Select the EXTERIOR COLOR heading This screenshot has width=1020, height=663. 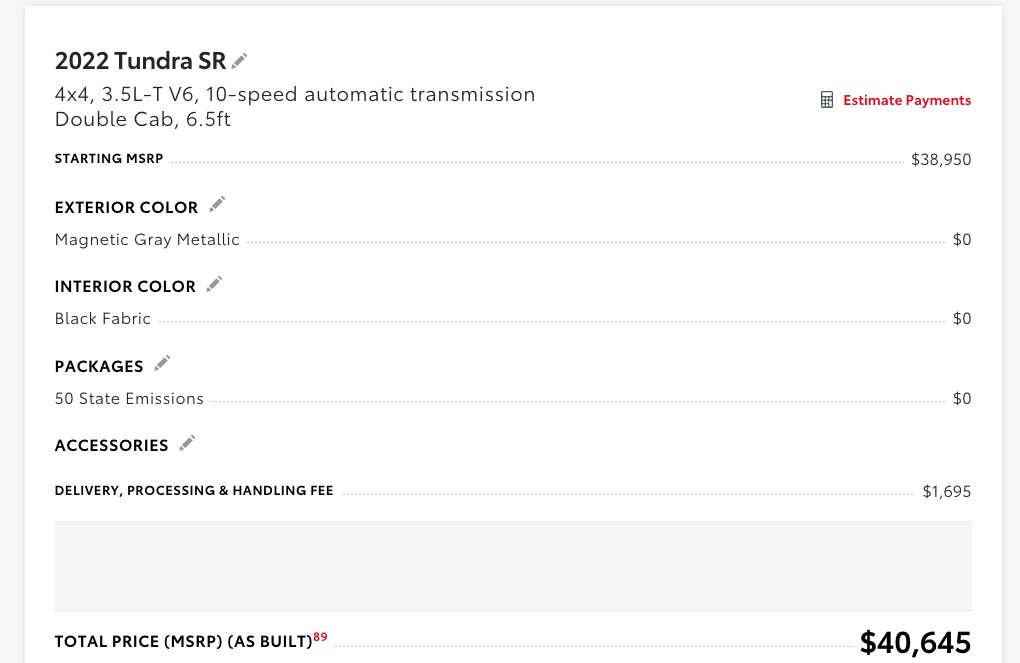(126, 208)
